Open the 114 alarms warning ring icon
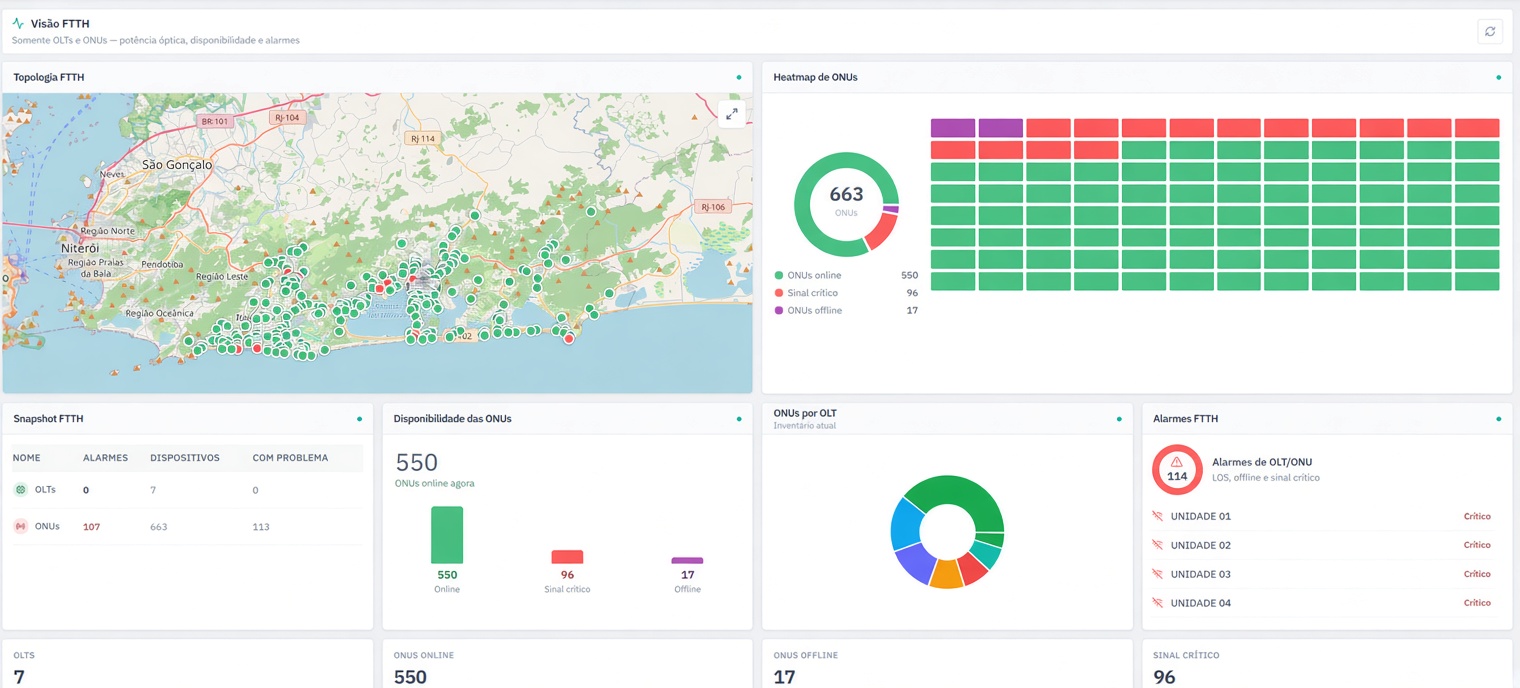Image resolution: width=1520 pixels, height=688 pixels. pos(1177,469)
